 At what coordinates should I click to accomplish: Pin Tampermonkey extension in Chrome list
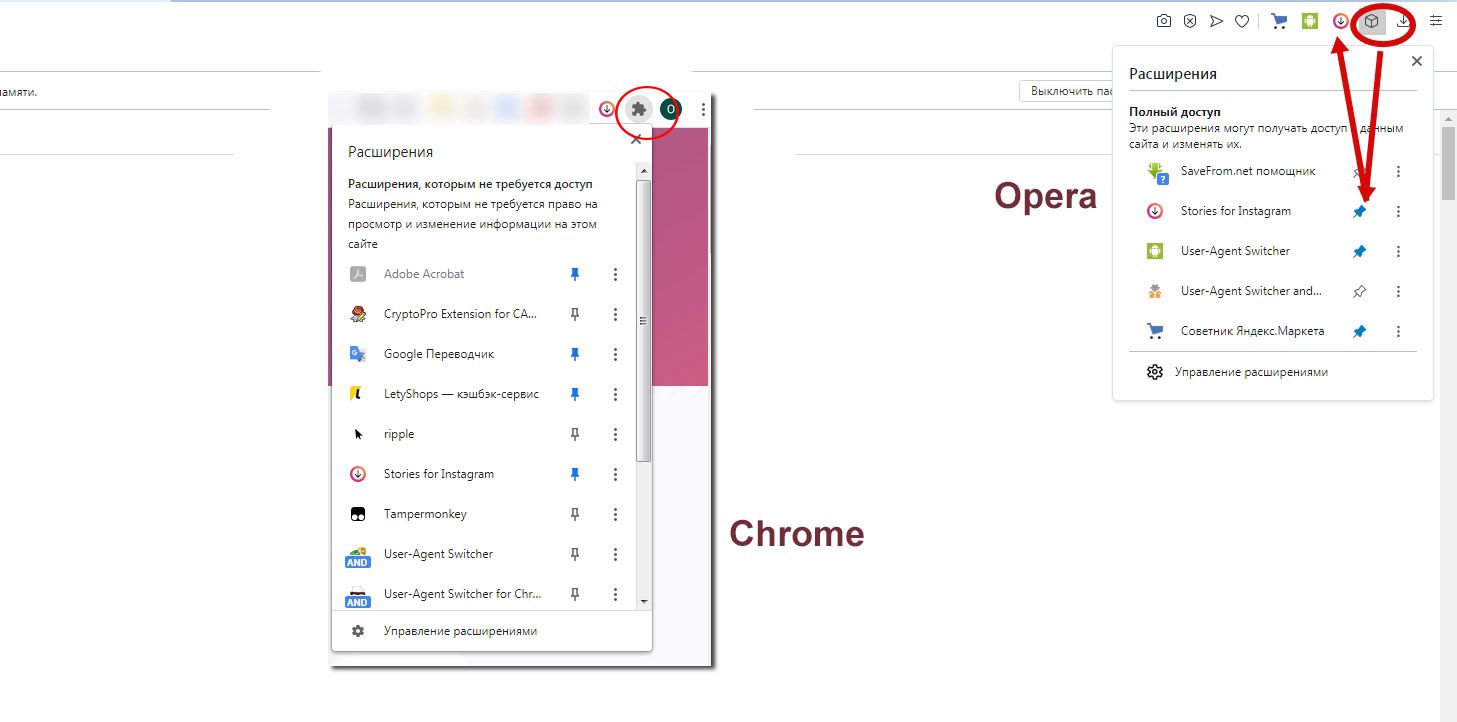(x=575, y=514)
